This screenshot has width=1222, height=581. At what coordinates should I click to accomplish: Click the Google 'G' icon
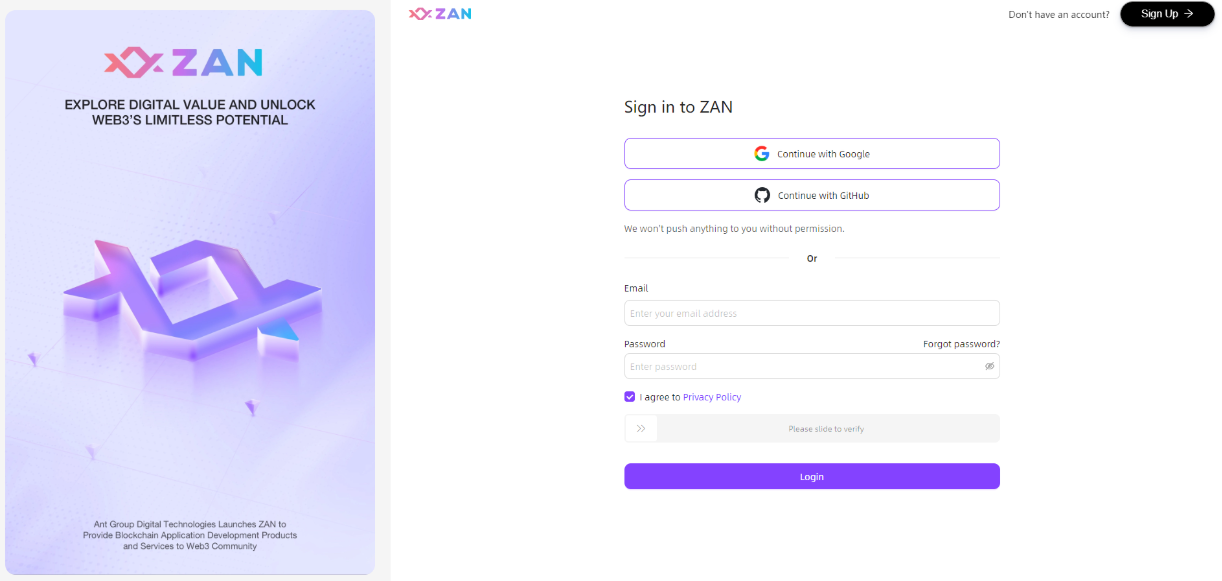[x=762, y=154]
